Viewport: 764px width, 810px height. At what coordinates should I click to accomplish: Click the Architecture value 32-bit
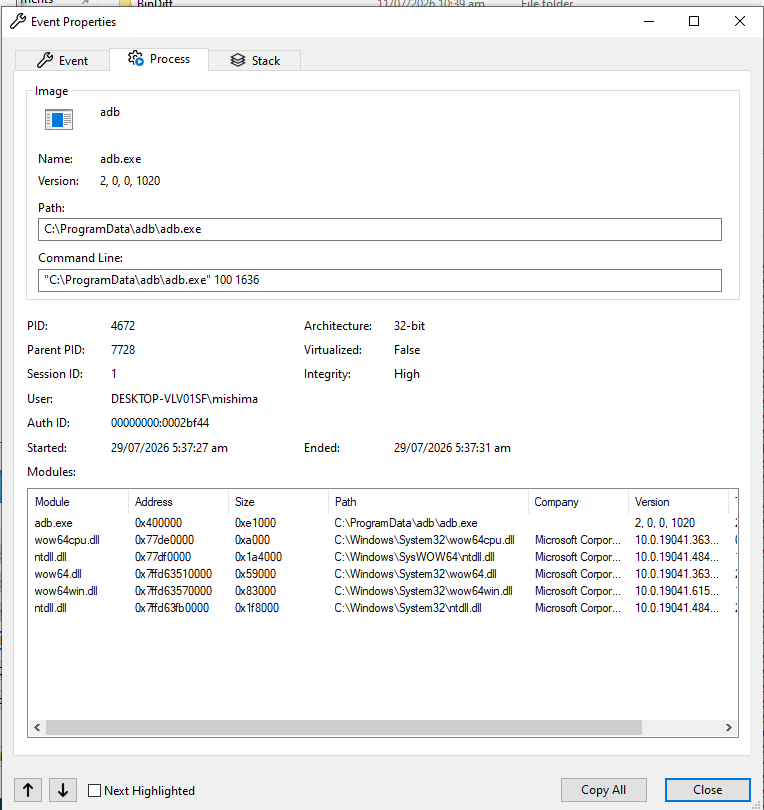click(409, 326)
